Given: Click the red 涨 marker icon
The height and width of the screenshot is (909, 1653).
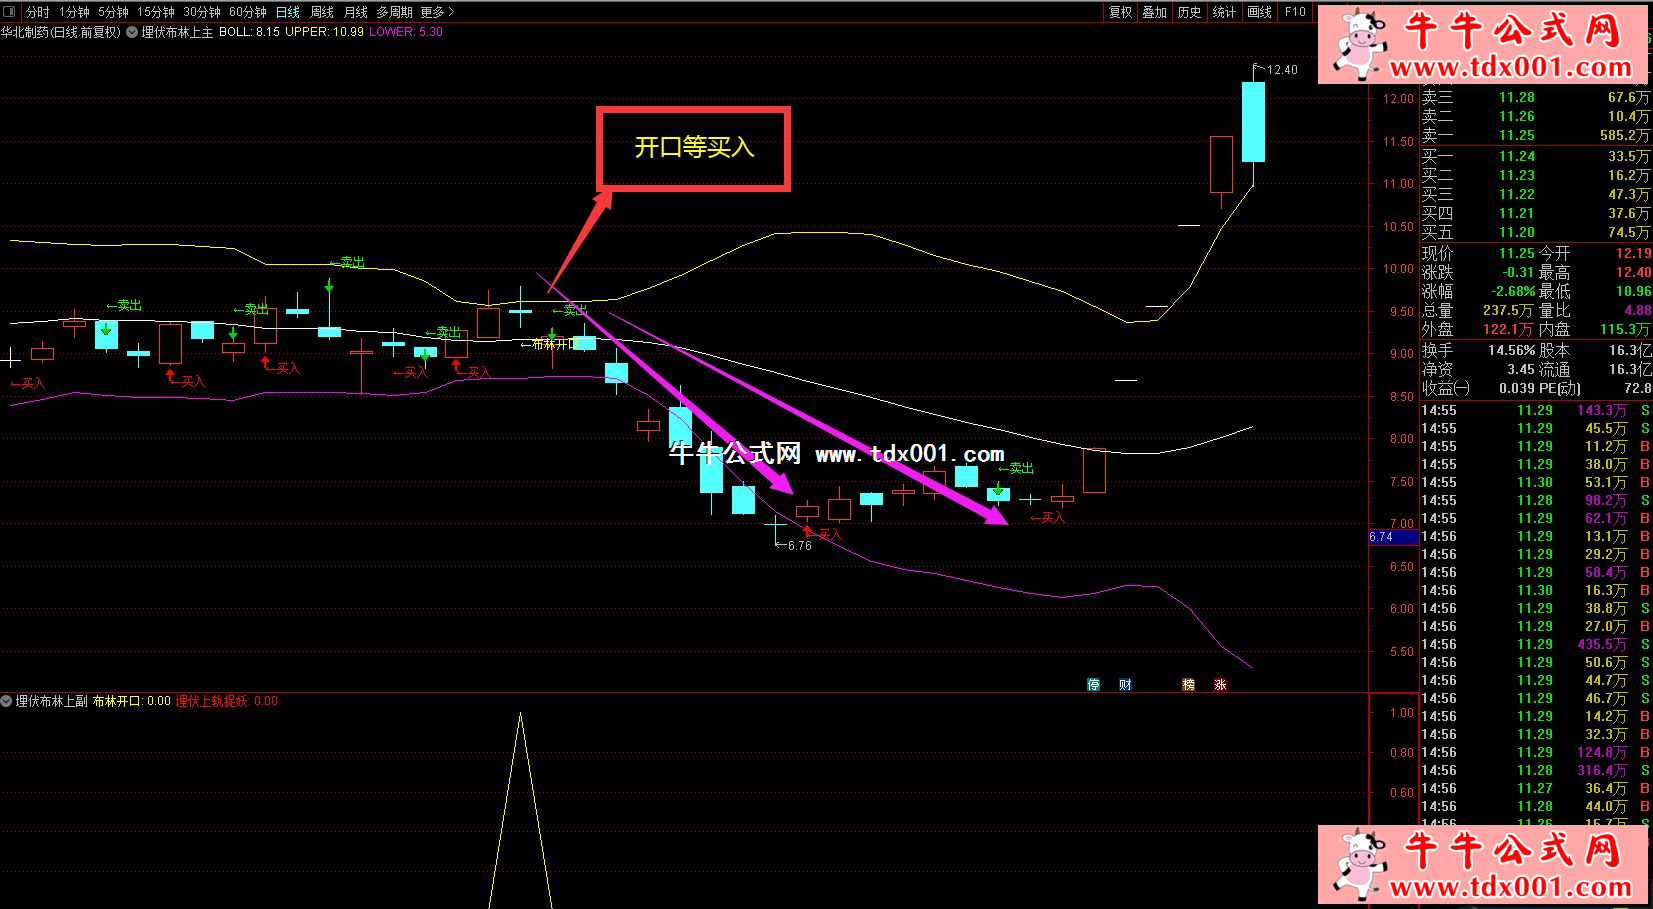Looking at the screenshot, I should (x=1220, y=685).
